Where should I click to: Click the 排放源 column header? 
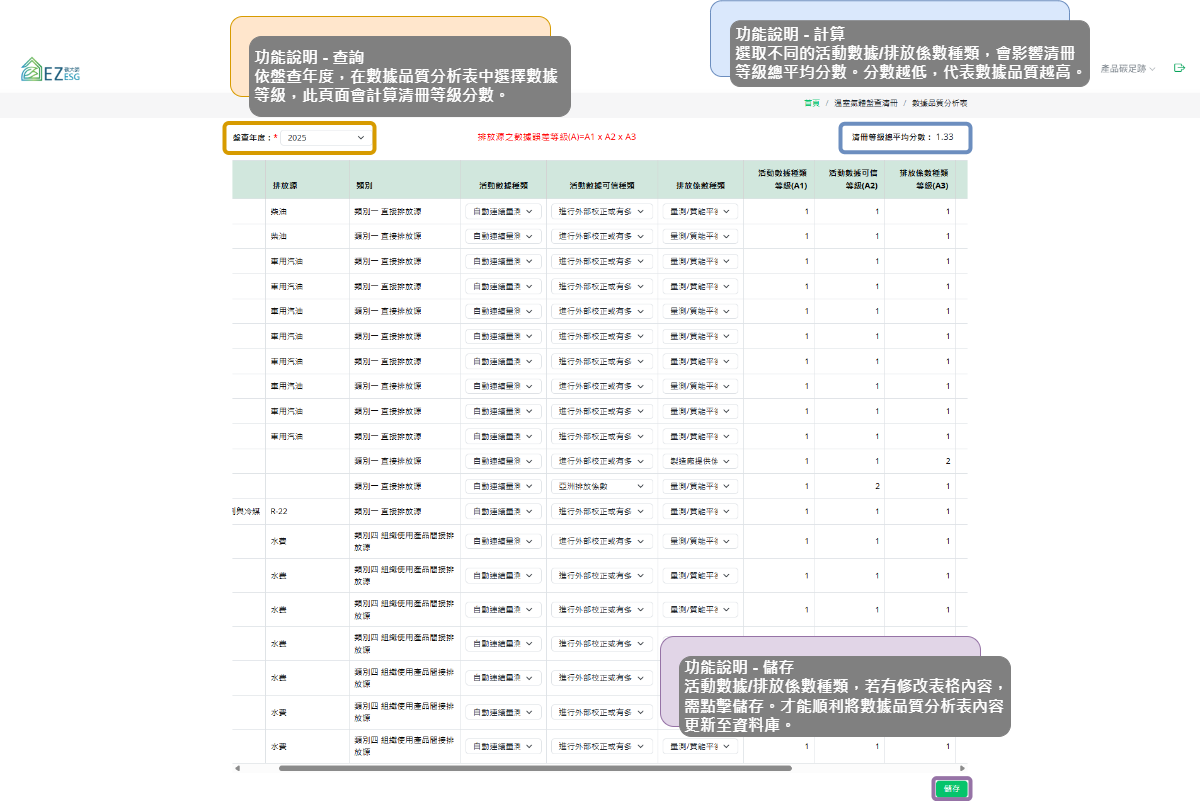(x=284, y=185)
